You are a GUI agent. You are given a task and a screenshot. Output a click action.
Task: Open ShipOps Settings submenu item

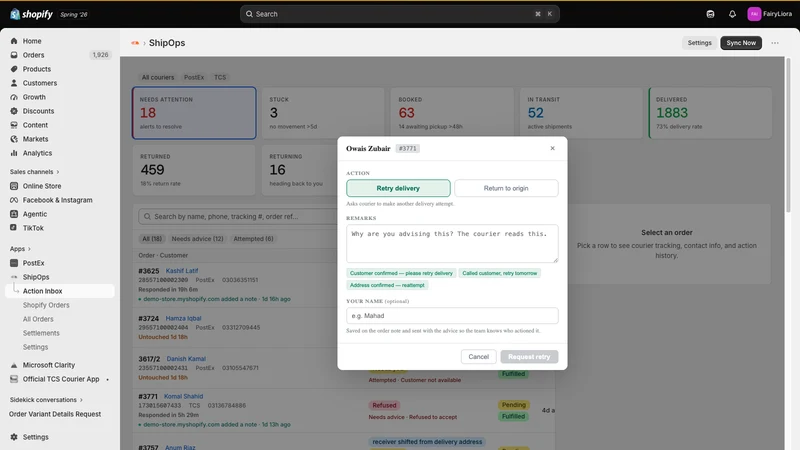click(35, 347)
